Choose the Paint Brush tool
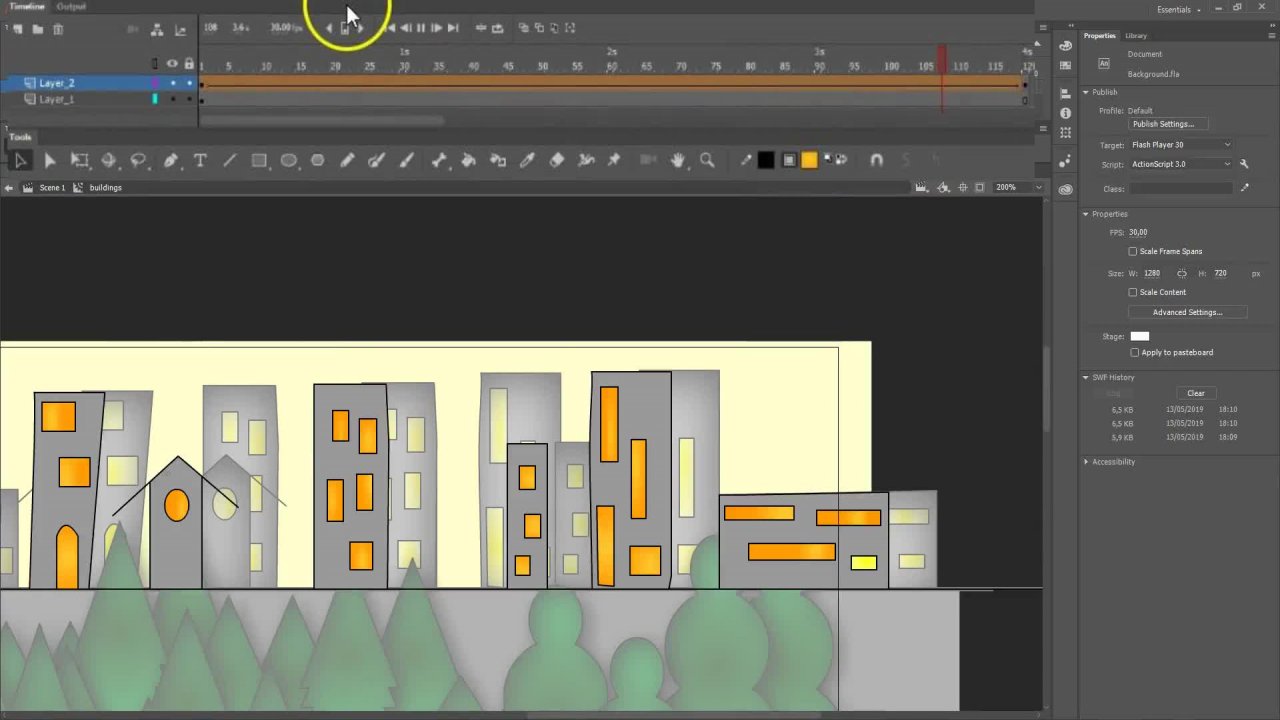The width and height of the screenshot is (1280, 720). pos(377,160)
